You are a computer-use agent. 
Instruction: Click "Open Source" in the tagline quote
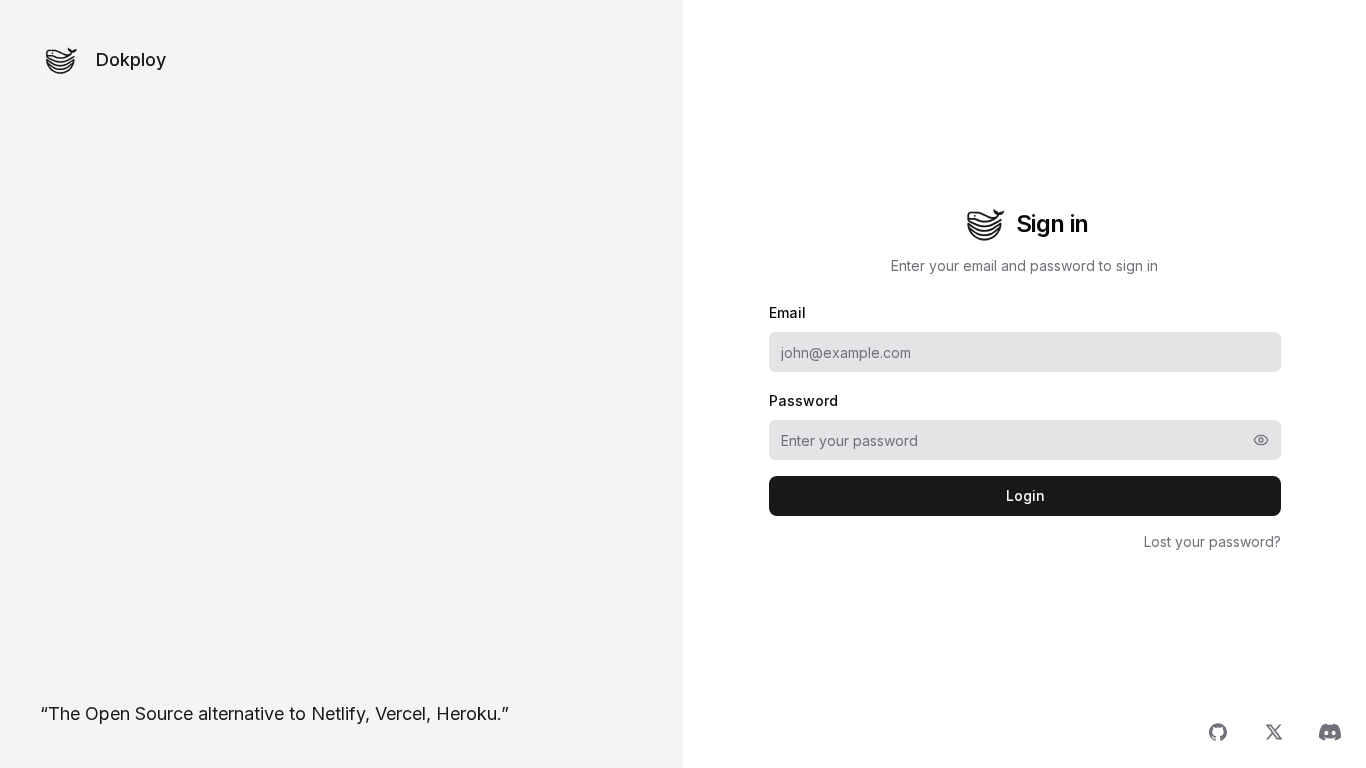139,714
